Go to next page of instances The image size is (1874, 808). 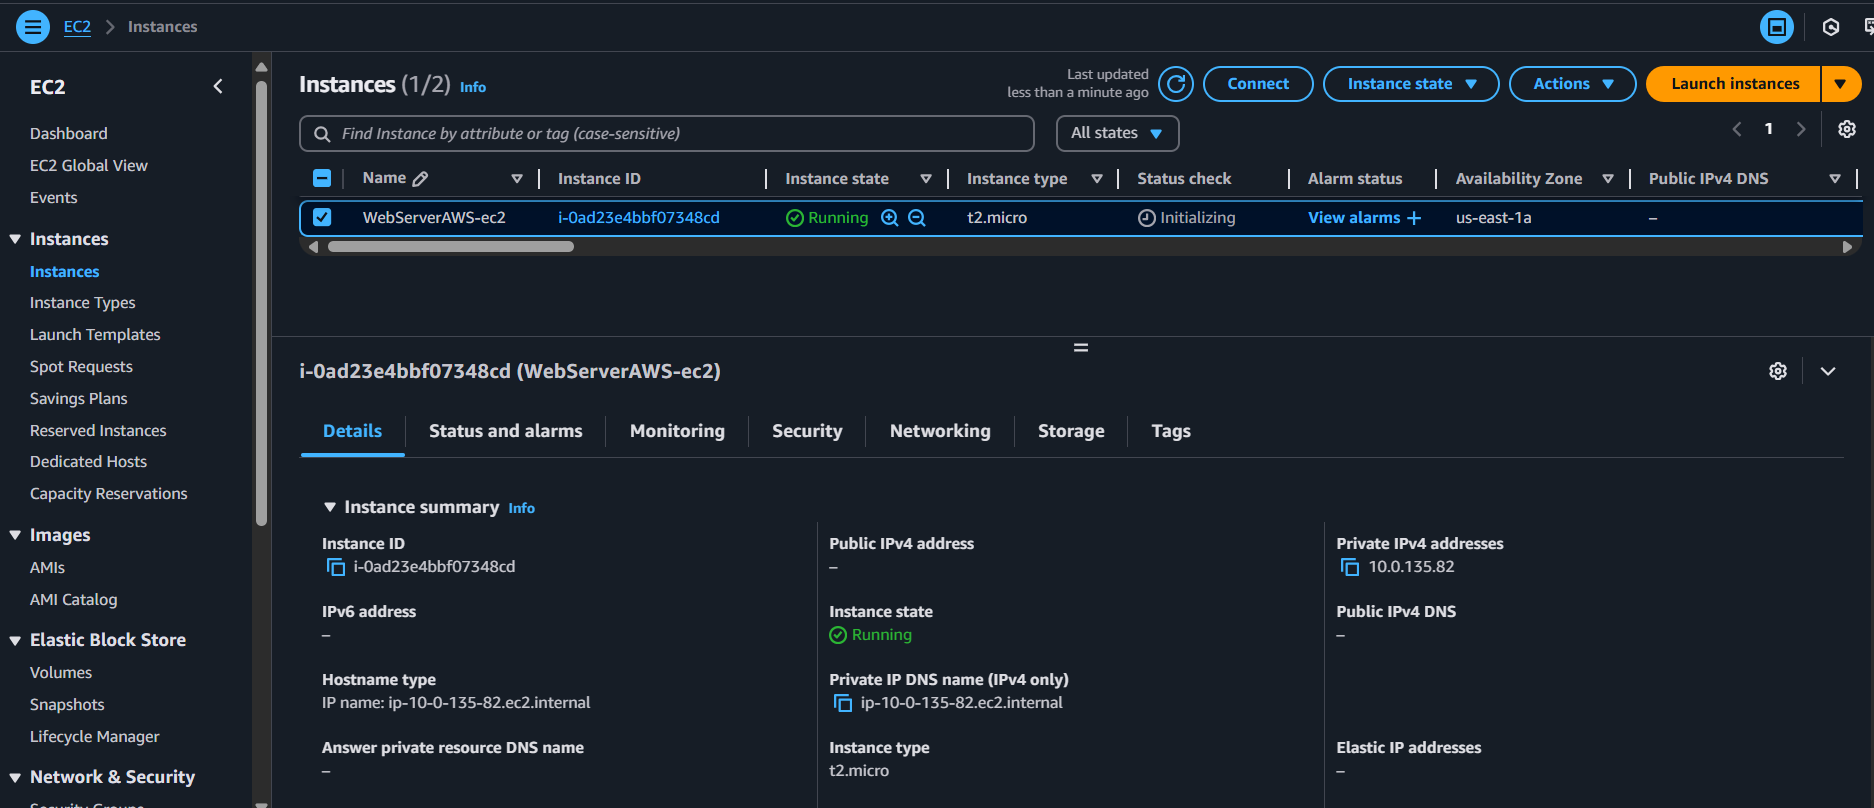pos(1801,129)
